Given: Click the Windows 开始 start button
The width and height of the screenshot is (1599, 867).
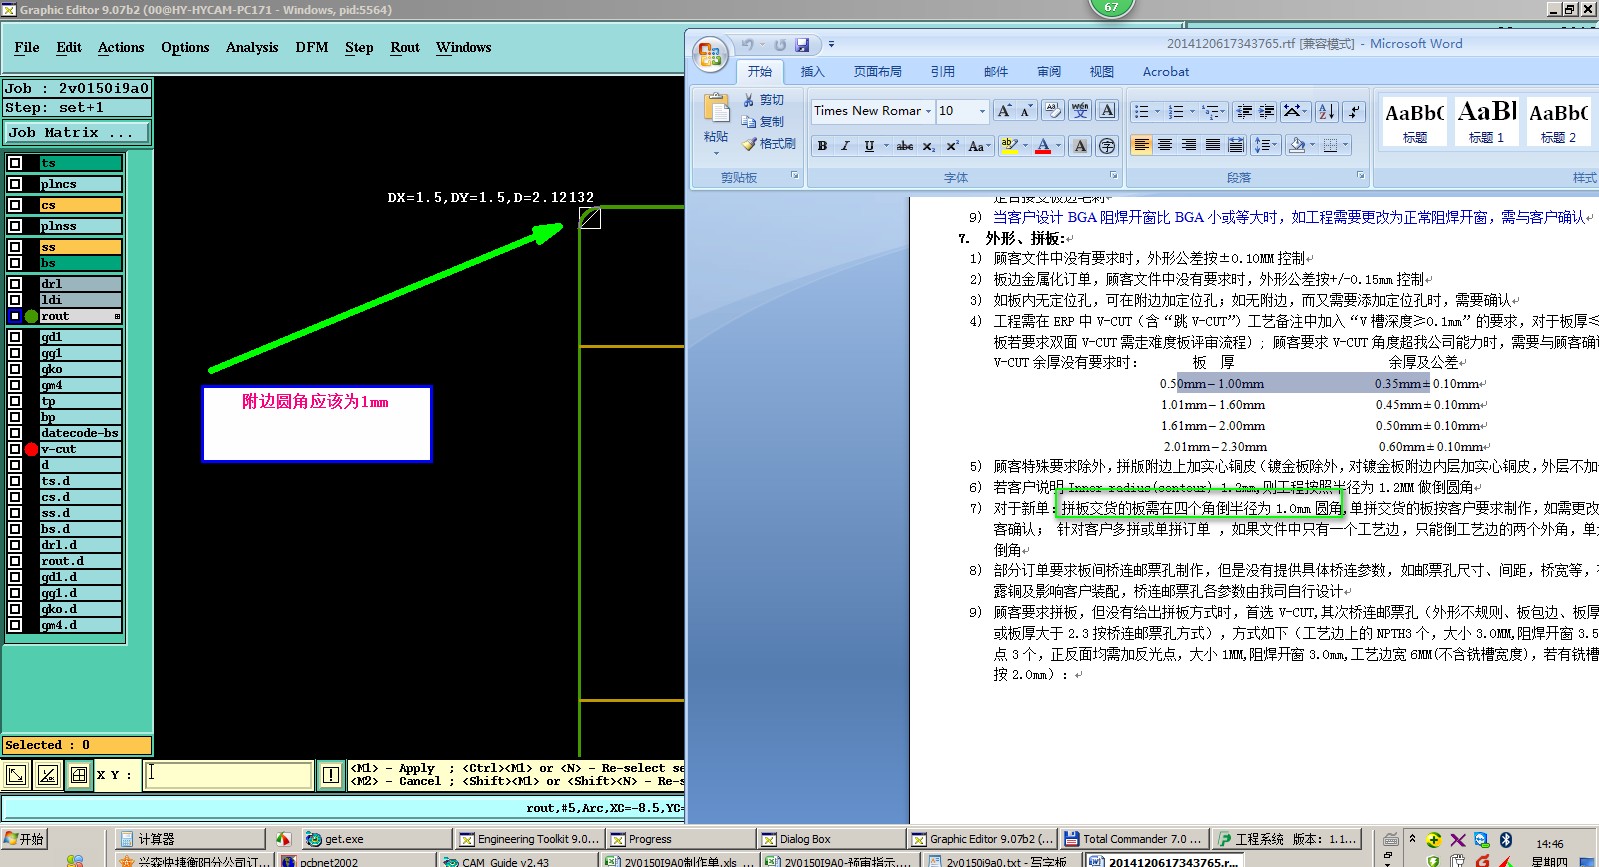Looking at the screenshot, I should [x=24, y=839].
